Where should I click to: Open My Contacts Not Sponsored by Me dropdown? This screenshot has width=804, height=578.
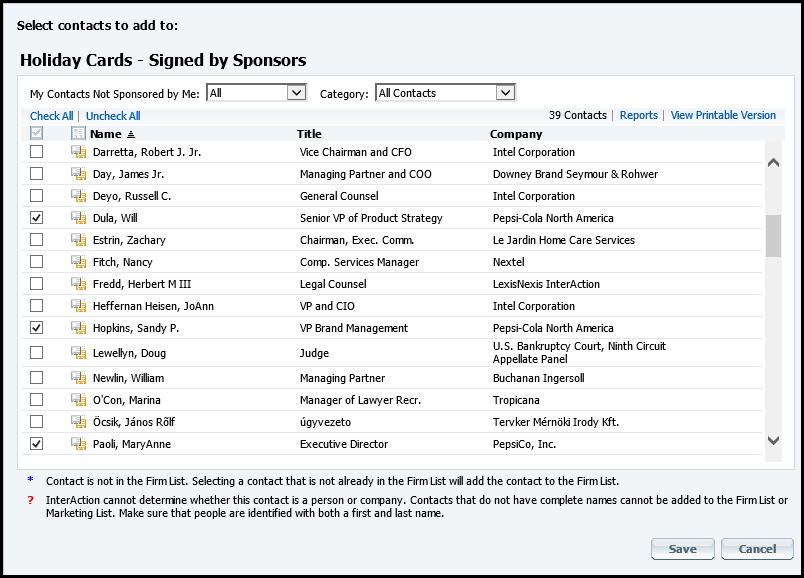[x=256, y=93]
